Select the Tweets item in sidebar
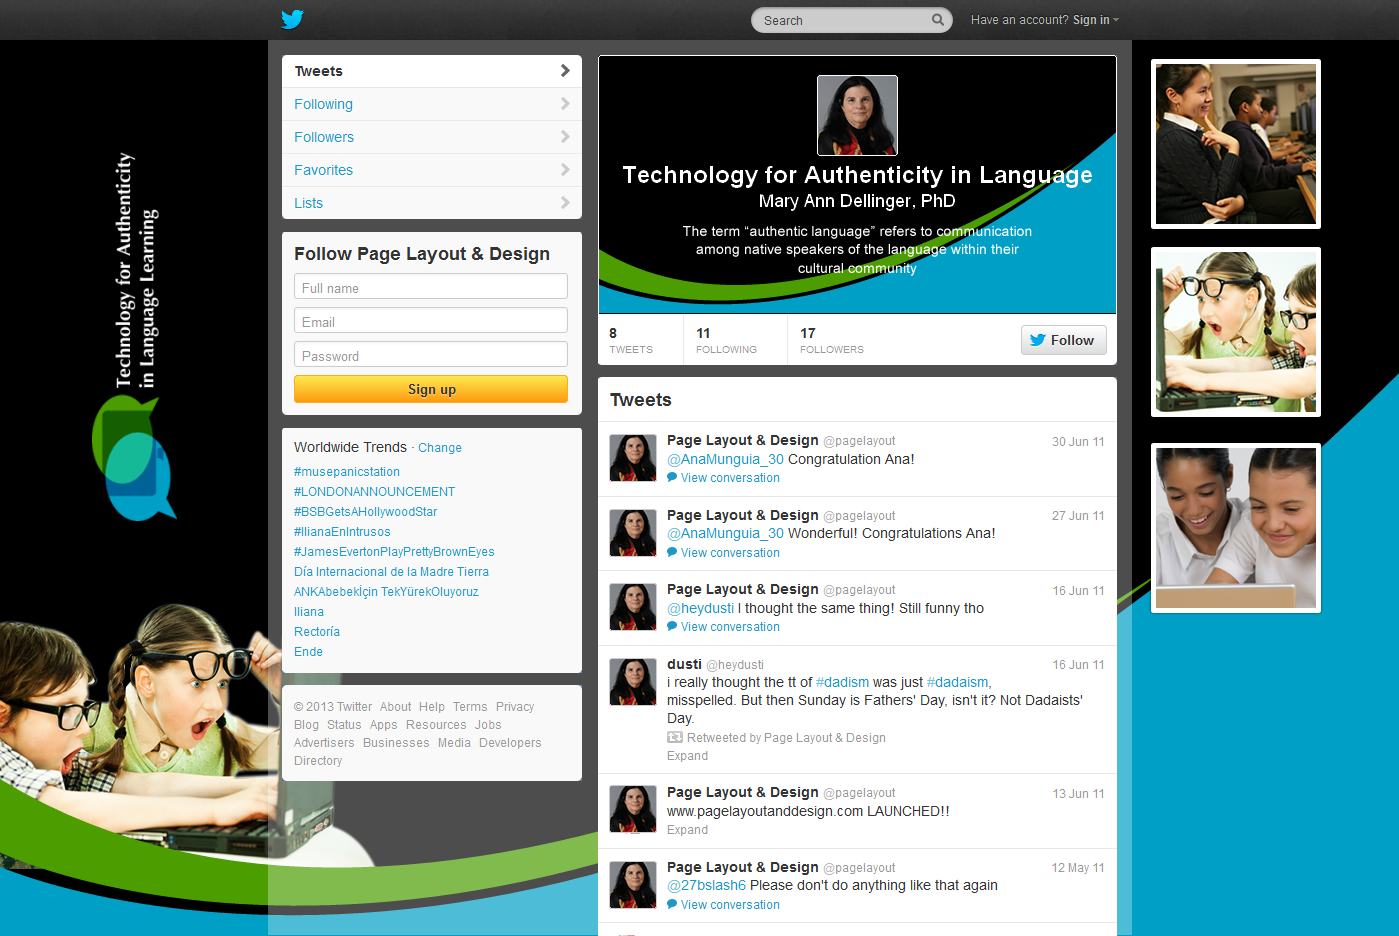Image resolution: width=1399 pixels, height=936 pixels. [x=319, y=71]
